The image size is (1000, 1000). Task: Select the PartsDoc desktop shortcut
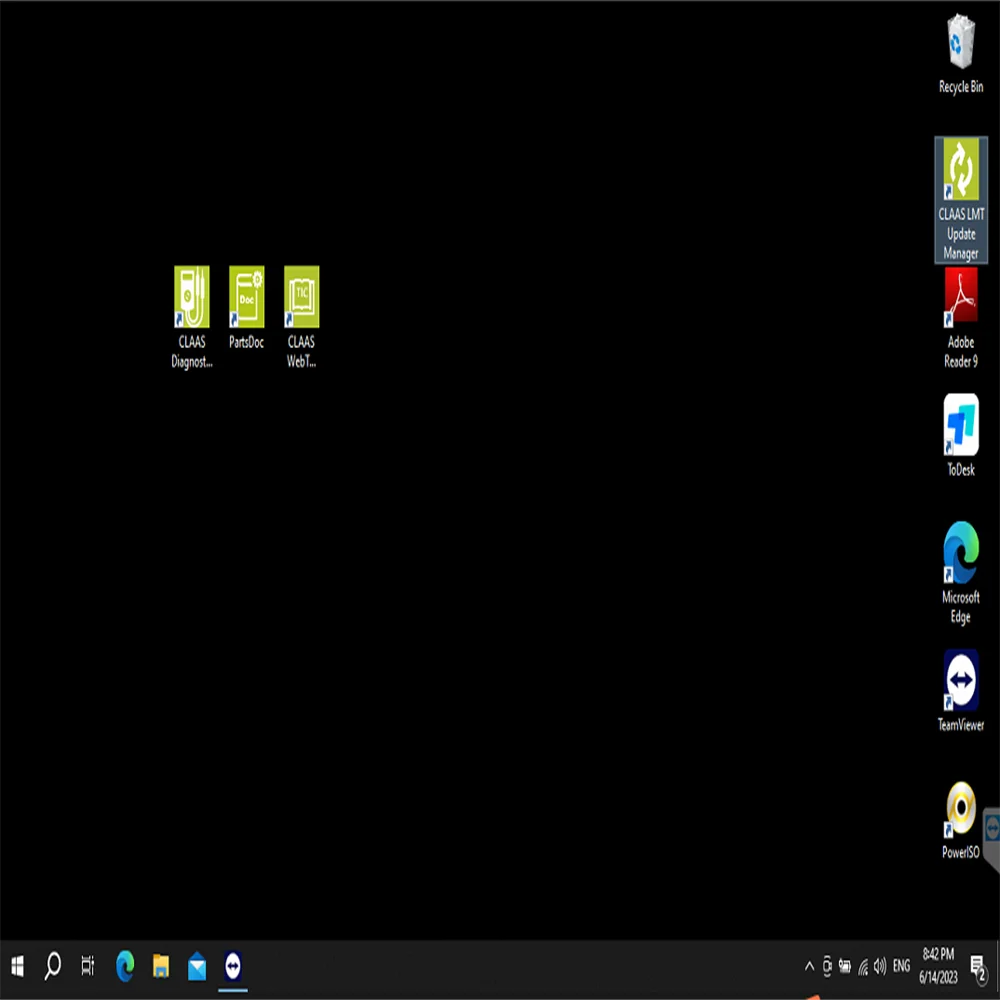tap(246, 307)
